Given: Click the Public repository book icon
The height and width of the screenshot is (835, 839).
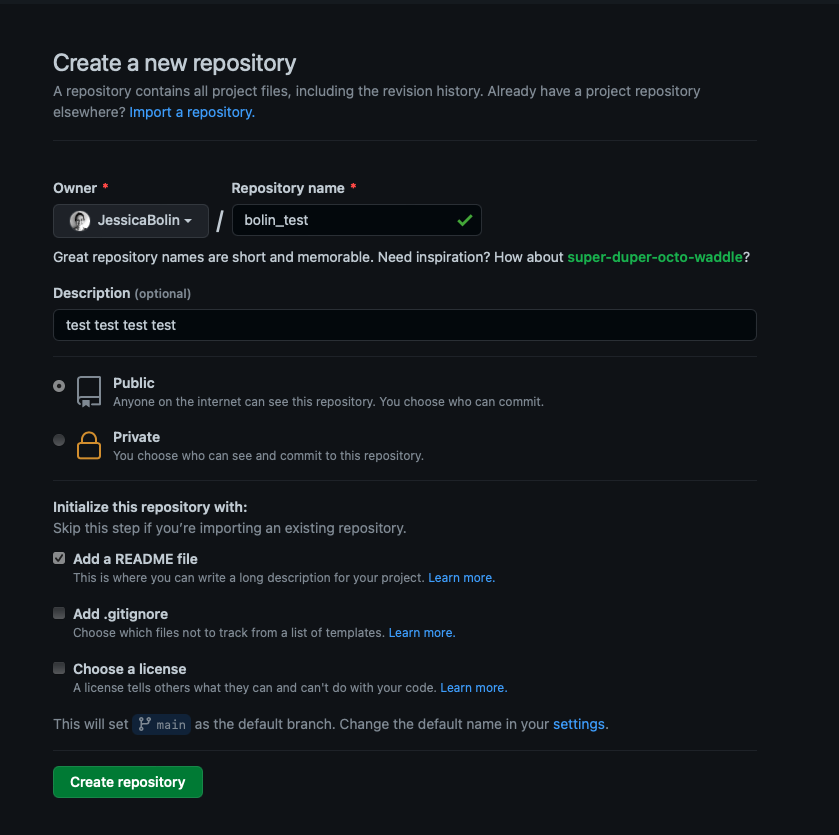Looking at the screenshot, I should (x=89, y=391).
